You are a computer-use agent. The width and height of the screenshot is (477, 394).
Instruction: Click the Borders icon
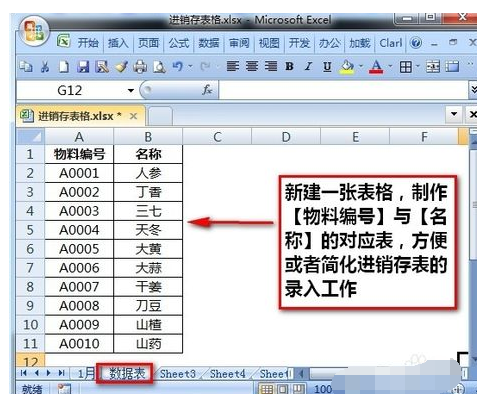[x=405, y=67]
